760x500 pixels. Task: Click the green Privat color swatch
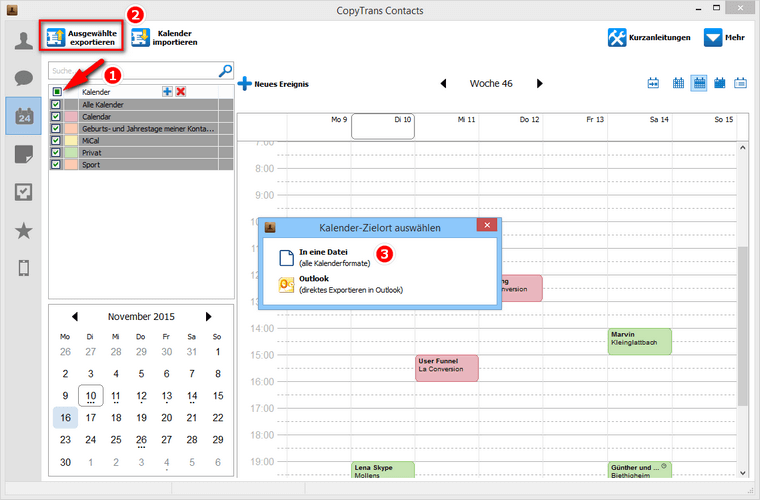71,153
